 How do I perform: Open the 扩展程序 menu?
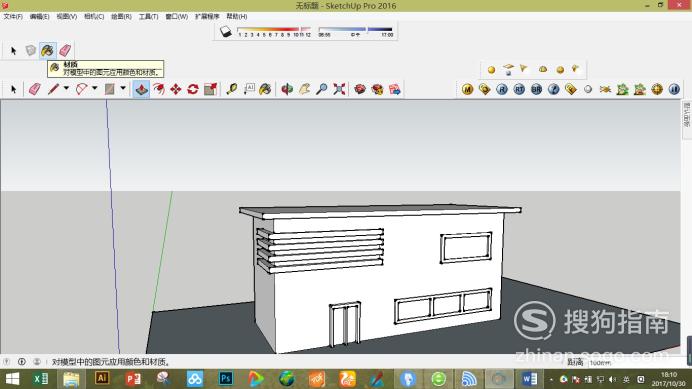(x=207, y=16)
